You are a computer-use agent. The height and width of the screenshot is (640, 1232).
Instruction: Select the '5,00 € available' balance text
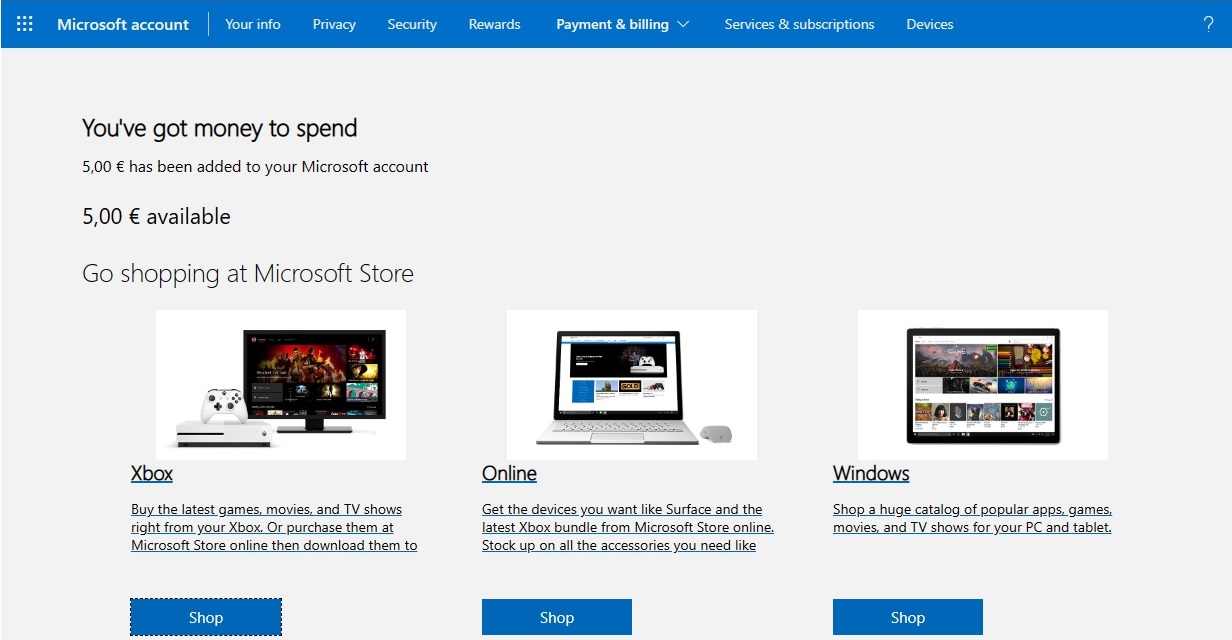pos(156,216)
